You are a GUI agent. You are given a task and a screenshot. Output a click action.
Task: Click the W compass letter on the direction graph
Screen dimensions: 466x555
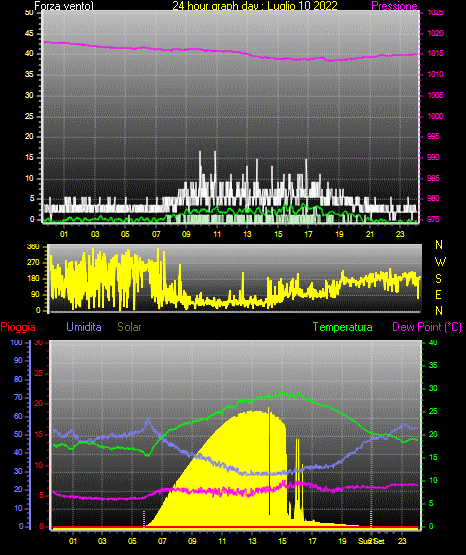(440, 262)
